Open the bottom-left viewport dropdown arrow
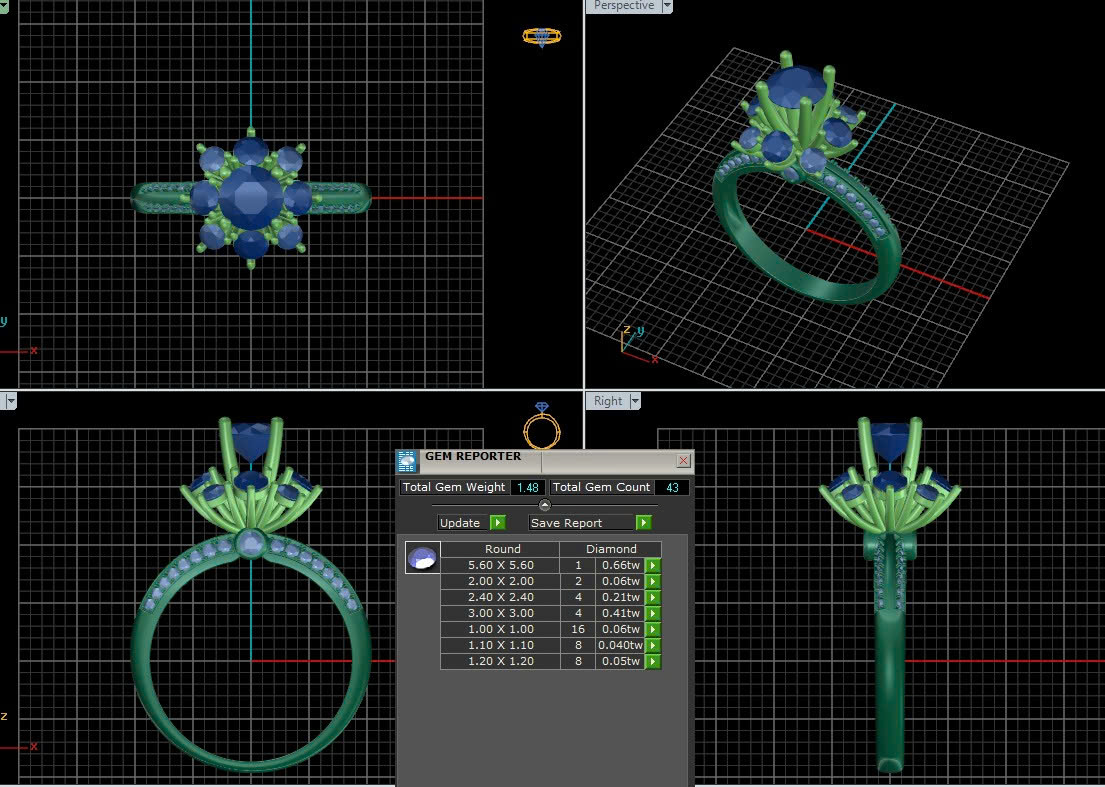Screen dimensions: 1105x787 click(x=11, y=401)
